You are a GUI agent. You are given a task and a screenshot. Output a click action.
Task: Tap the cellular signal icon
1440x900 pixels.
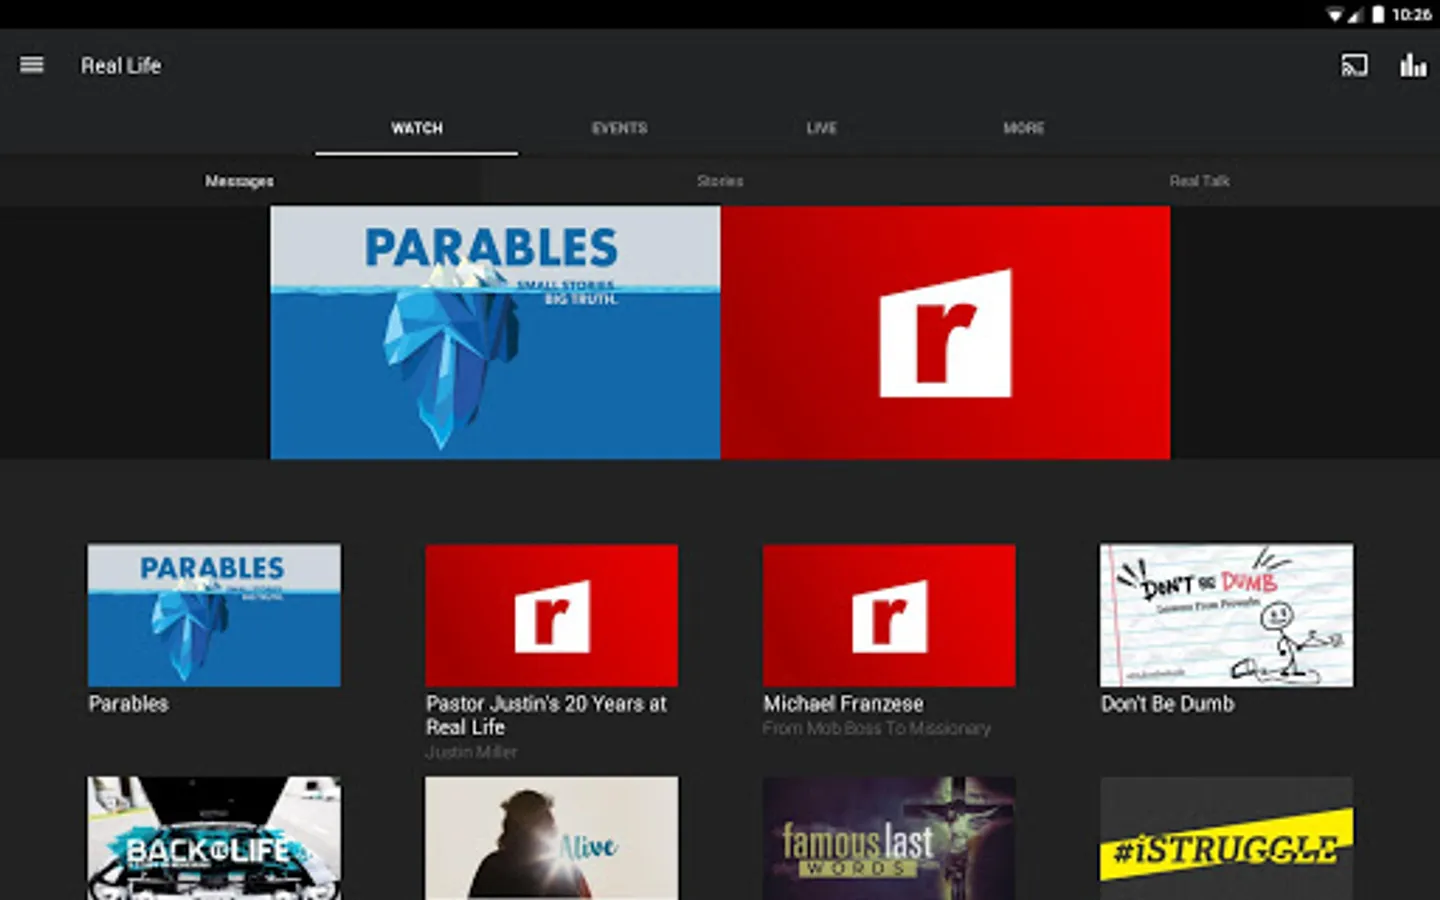pyautogui.click(x=1355, y=14)
